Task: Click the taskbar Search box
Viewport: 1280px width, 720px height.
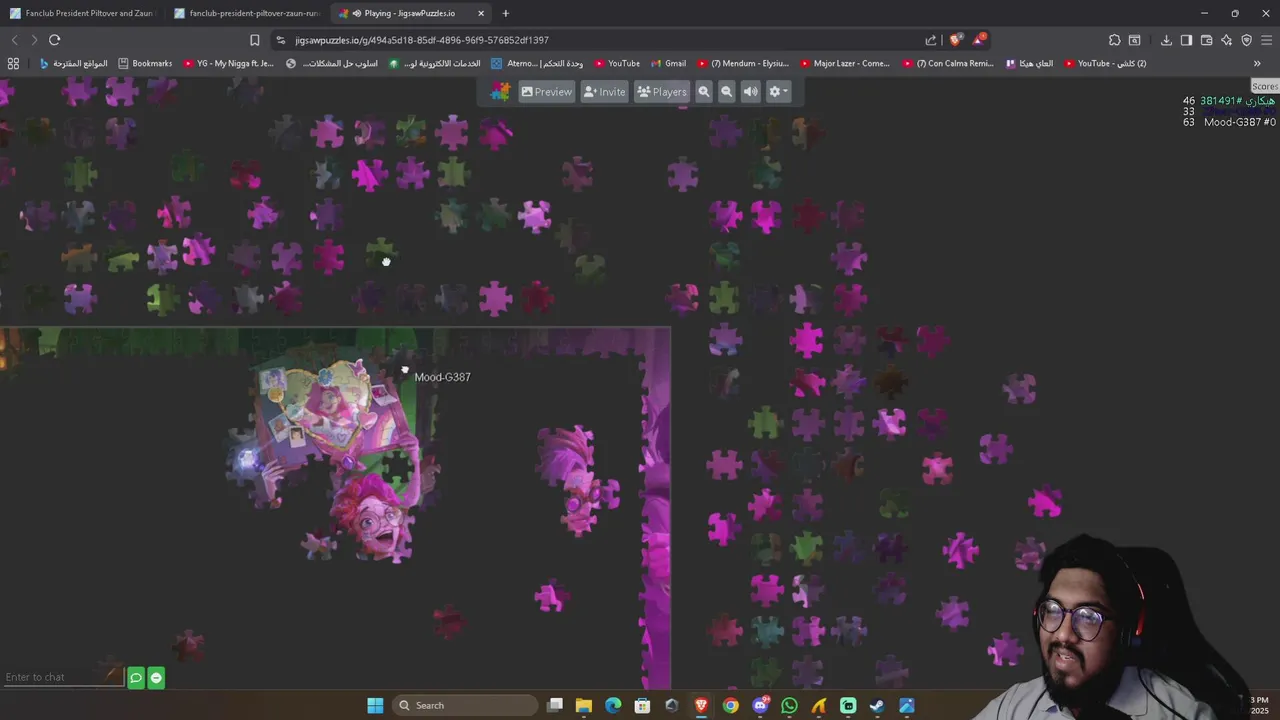Action: (465, 705)
